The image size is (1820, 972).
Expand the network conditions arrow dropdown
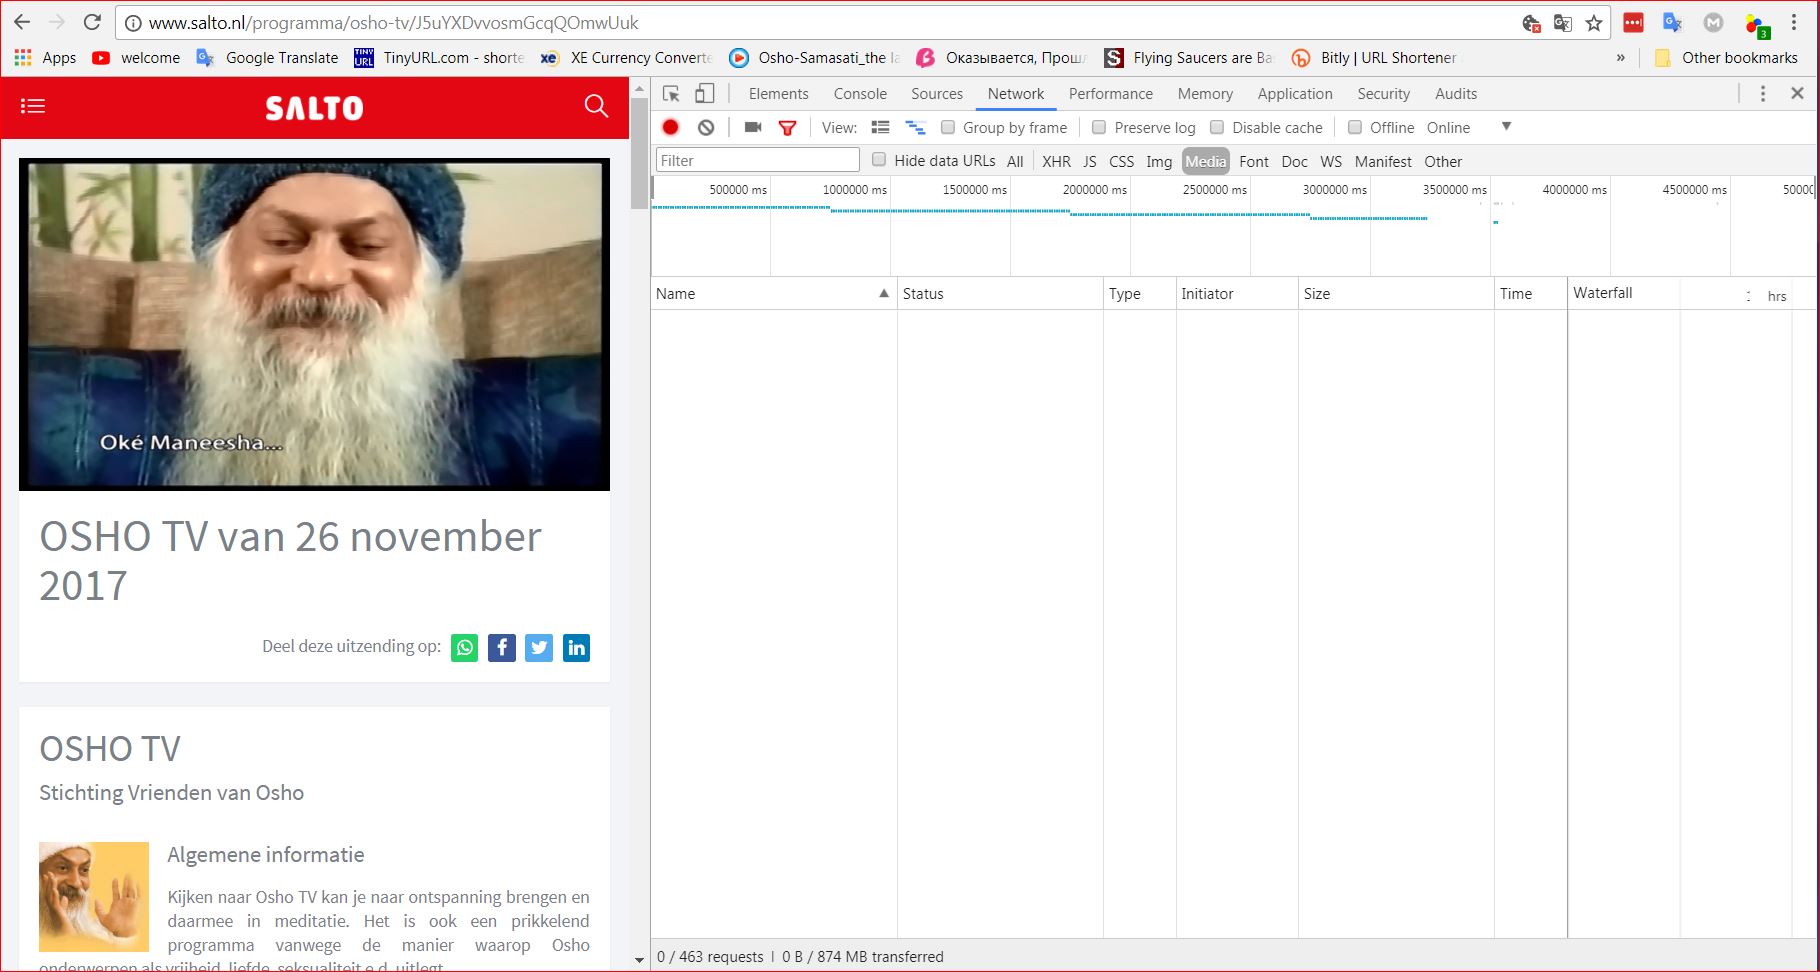click(x=1506, y=127)
